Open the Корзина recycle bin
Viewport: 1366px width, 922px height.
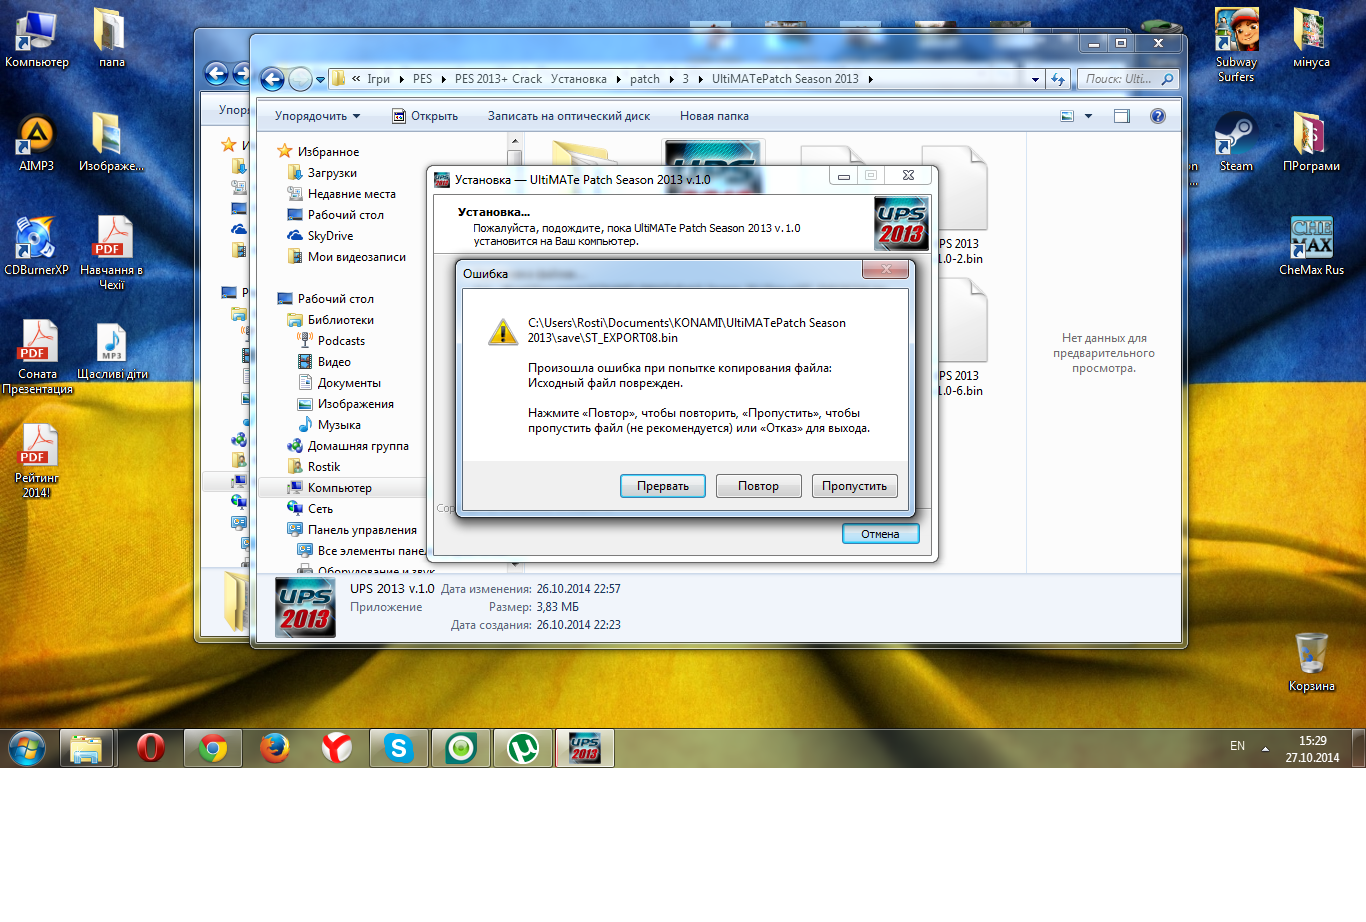coord(1311,663)
